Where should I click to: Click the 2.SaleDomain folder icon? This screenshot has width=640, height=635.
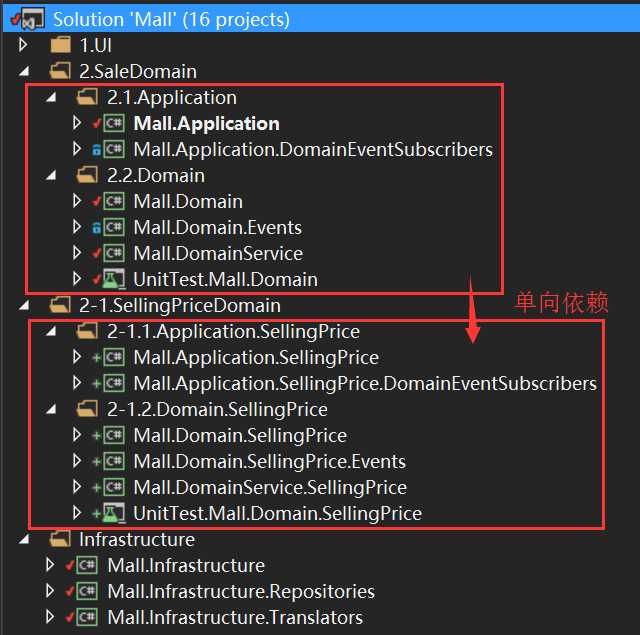point(60,71)
